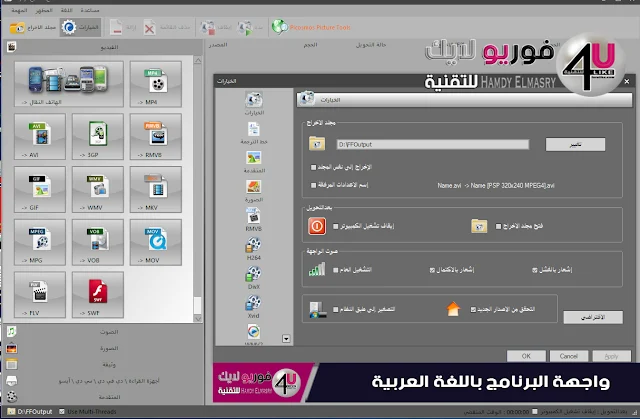Viewport: 640px width, 419px height.
Task: Open RMVB settings in options sidebar
Action: click(253, 220)
